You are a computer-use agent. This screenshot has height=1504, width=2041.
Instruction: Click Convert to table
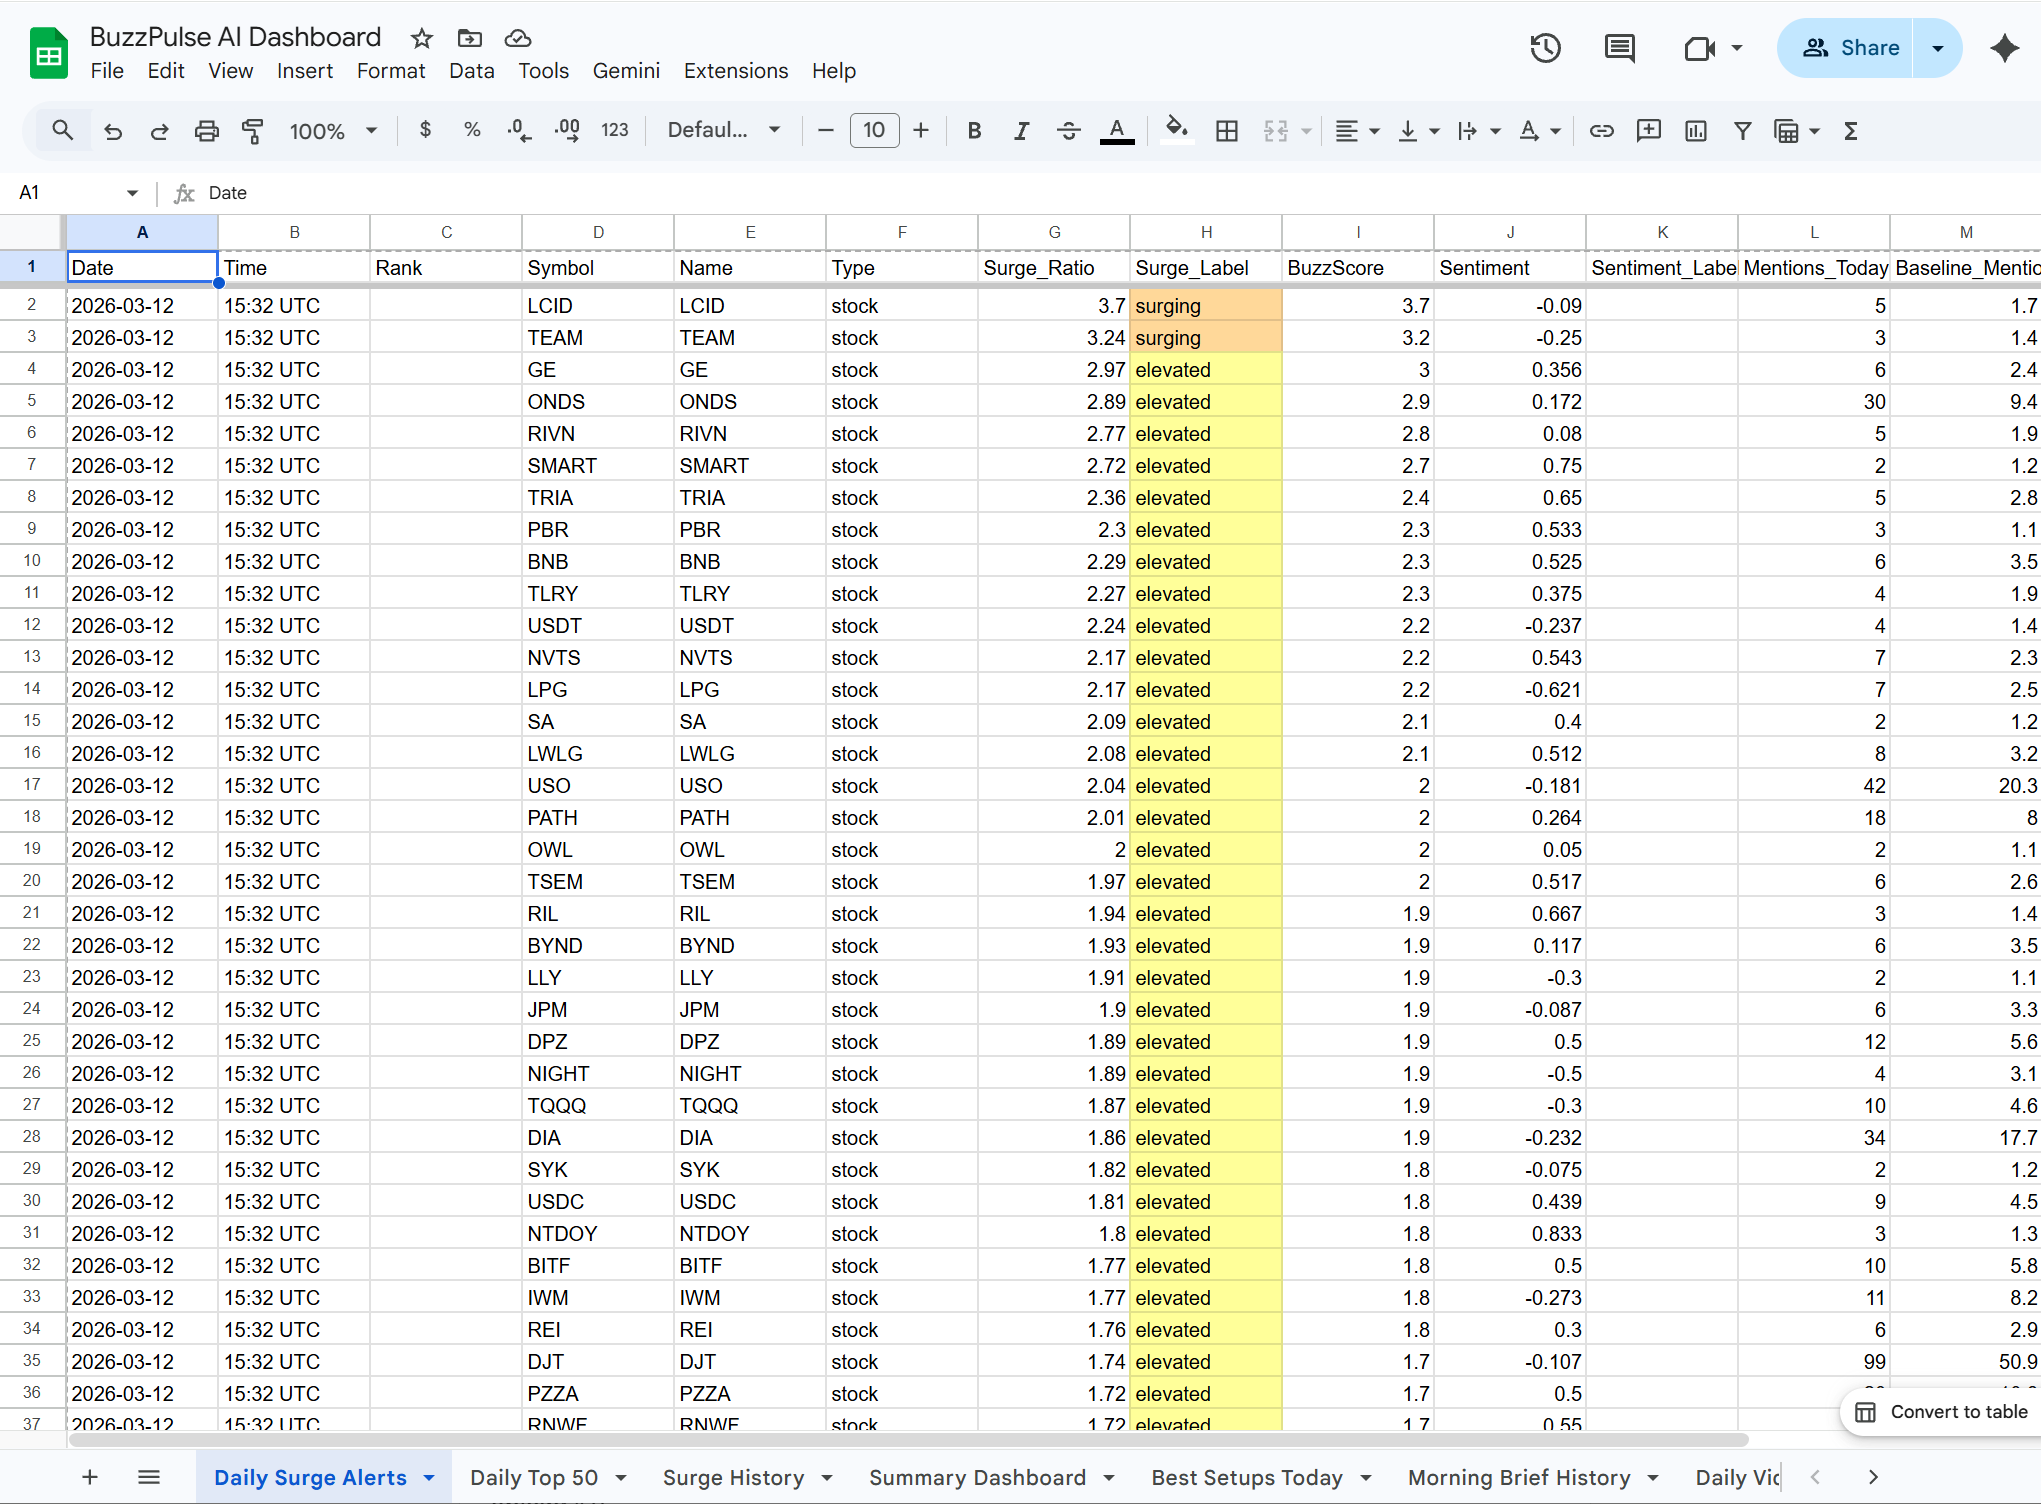pyautogui.click(x=1940, y=1412)
